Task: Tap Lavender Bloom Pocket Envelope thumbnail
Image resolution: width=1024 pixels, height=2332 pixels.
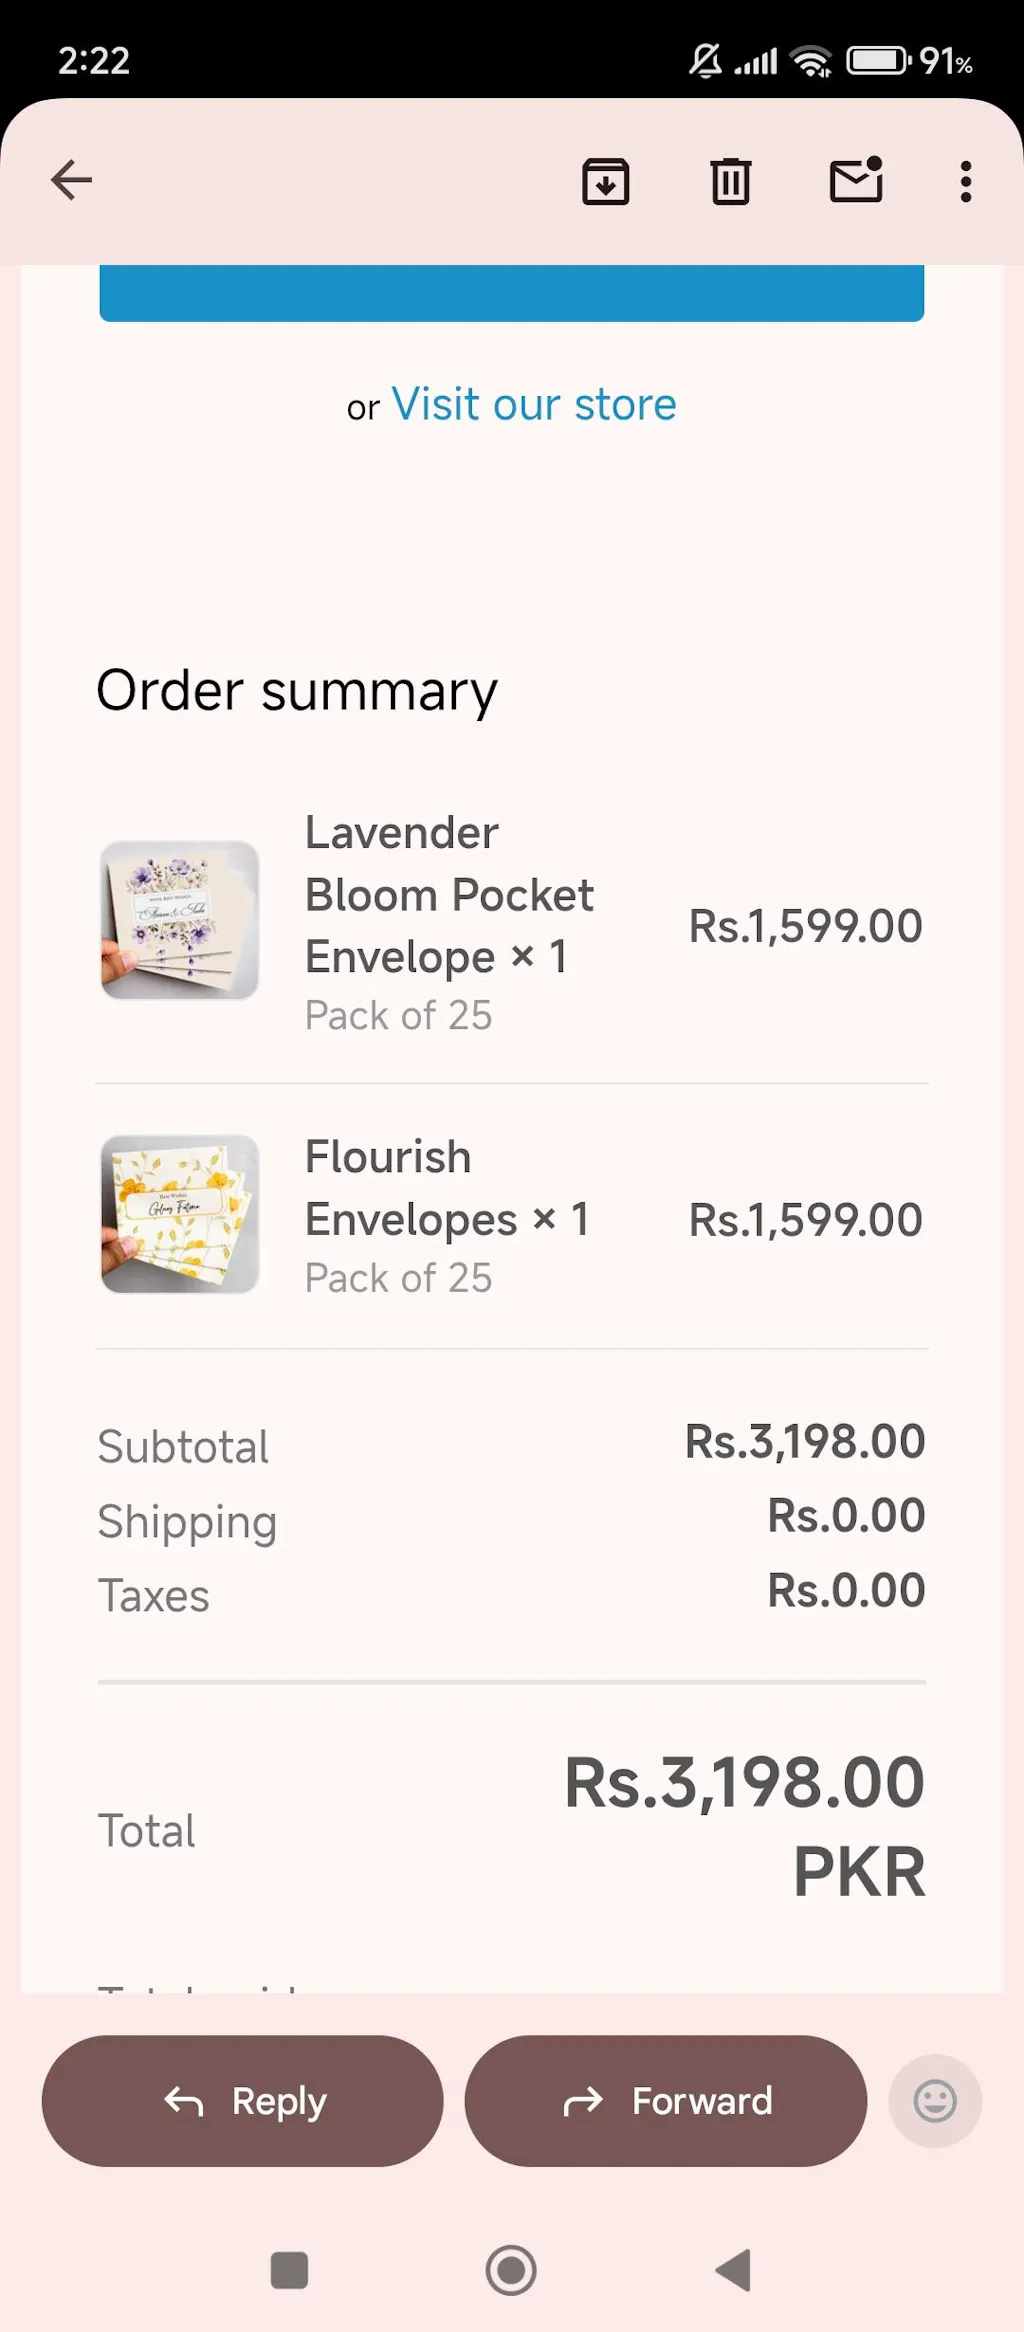Action: (x=180, y=920)
